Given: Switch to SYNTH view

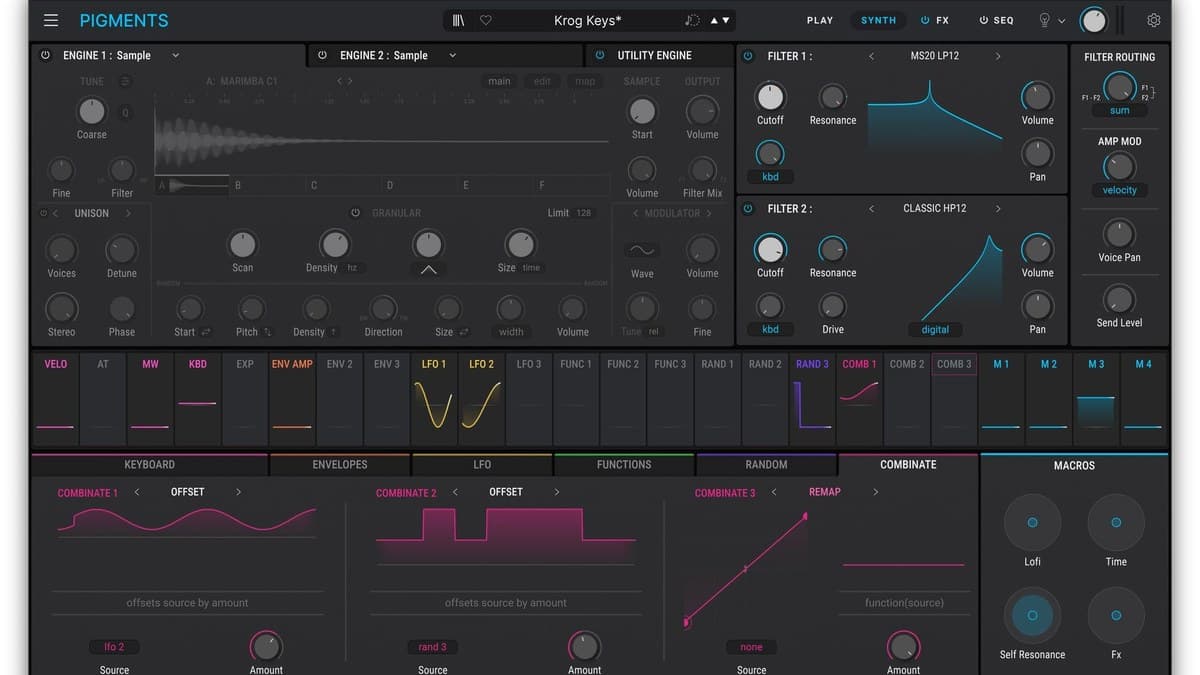Looking at the screenshot, I should (879, 20).
